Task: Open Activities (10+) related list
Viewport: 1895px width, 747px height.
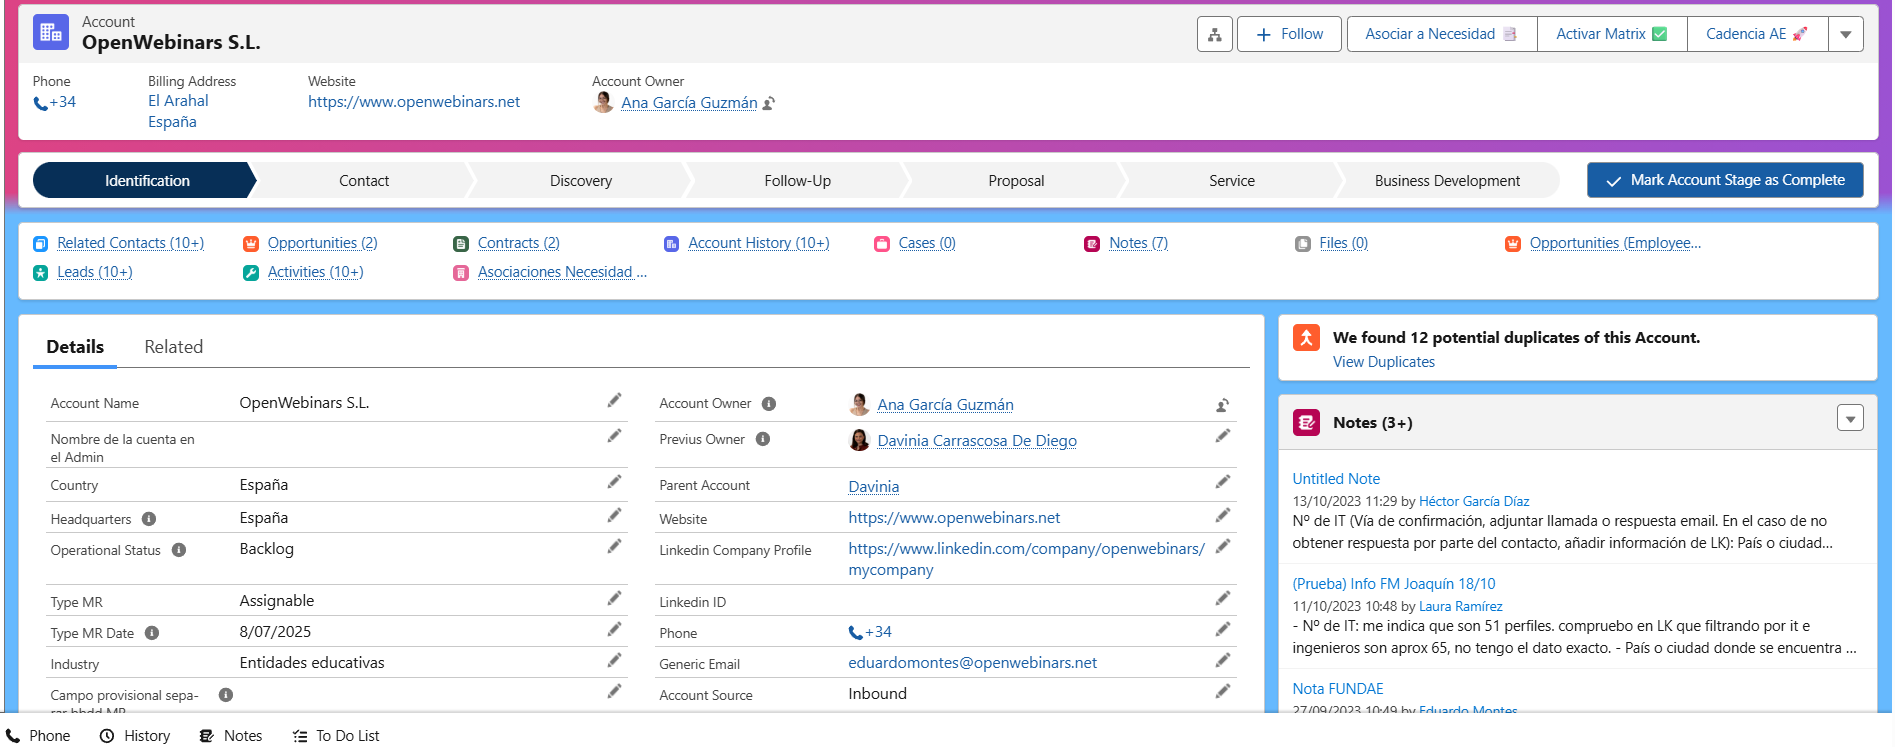Action: [315, 272]
